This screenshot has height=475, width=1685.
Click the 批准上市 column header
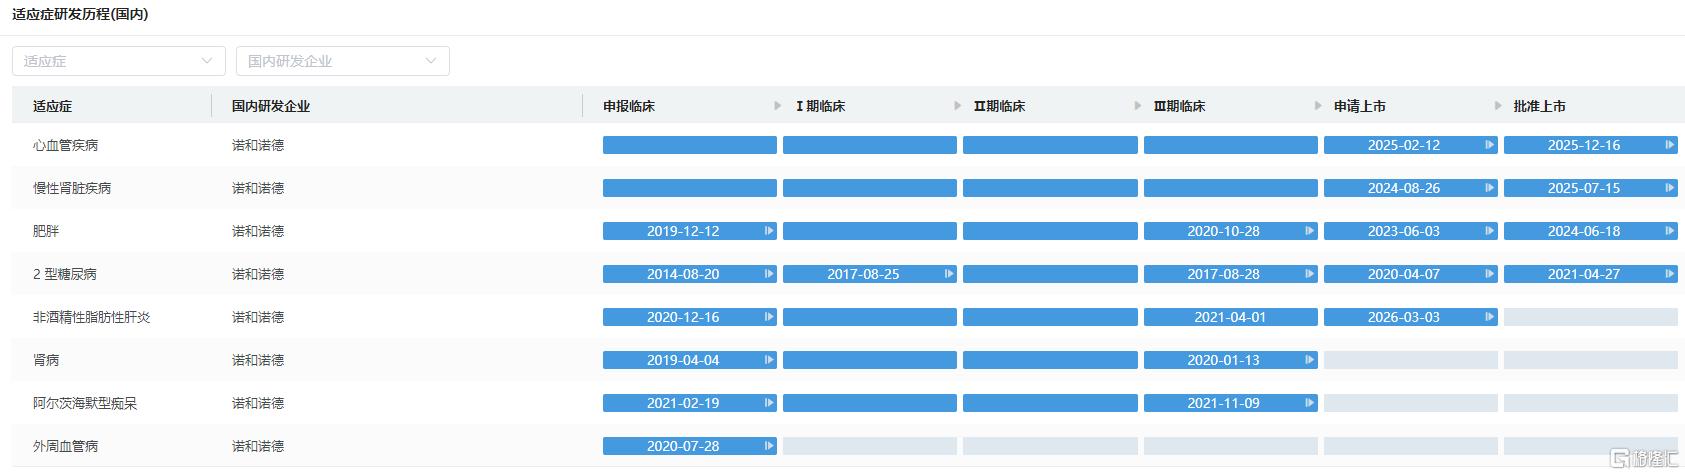click(1540, 106)
